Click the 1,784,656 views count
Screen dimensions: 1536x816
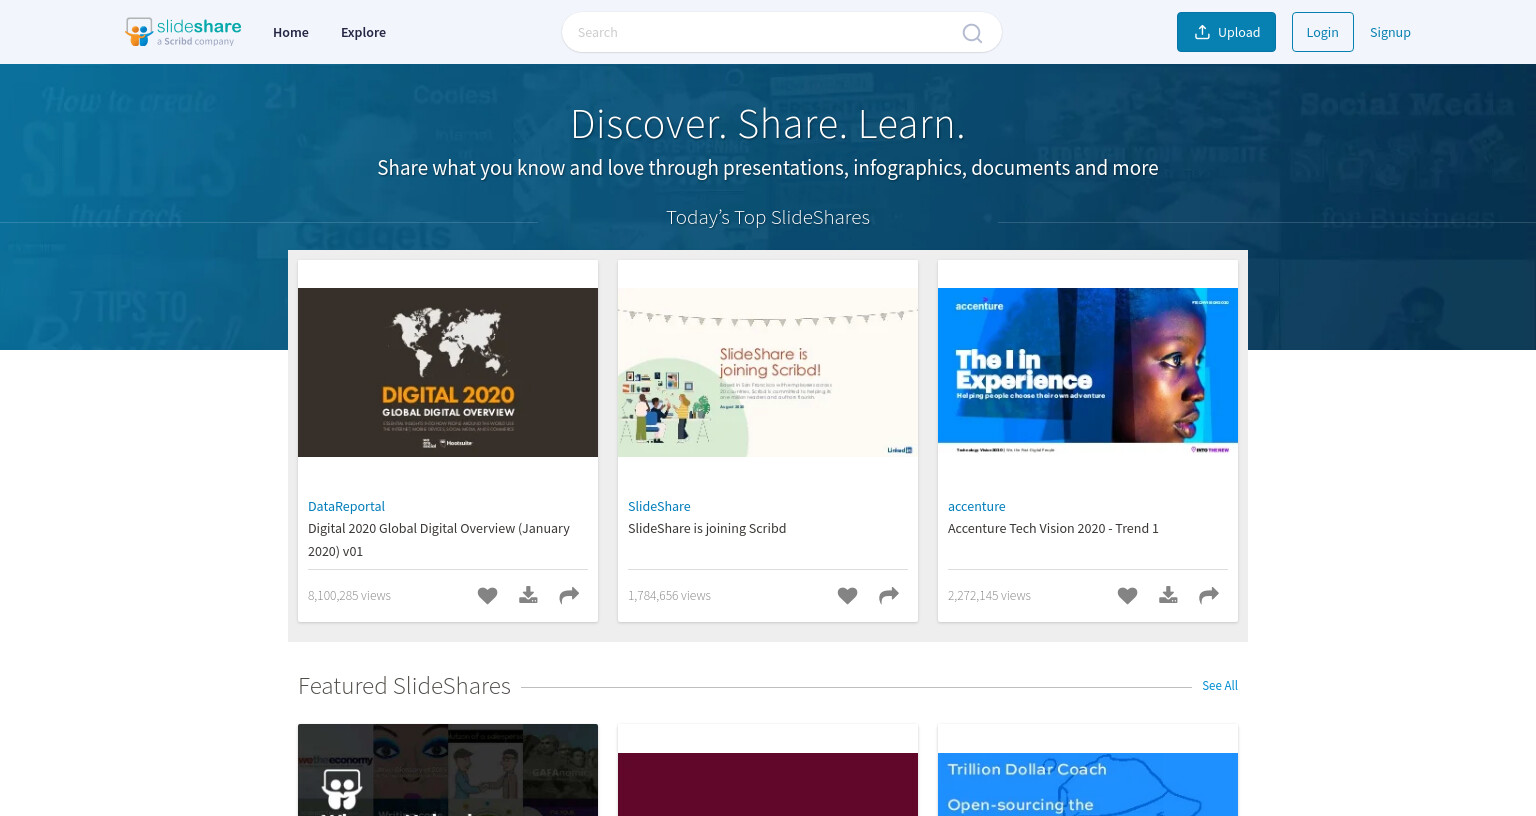(669, 596)
